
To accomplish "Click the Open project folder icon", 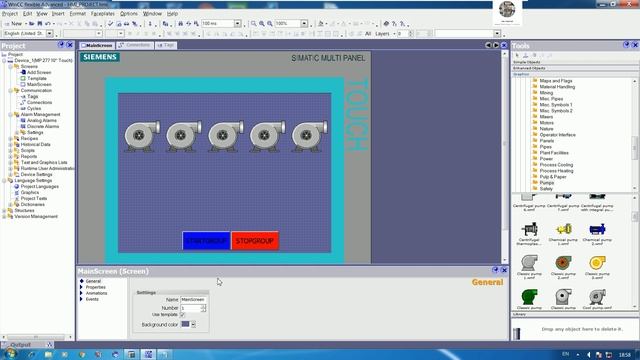I will 31,24.
